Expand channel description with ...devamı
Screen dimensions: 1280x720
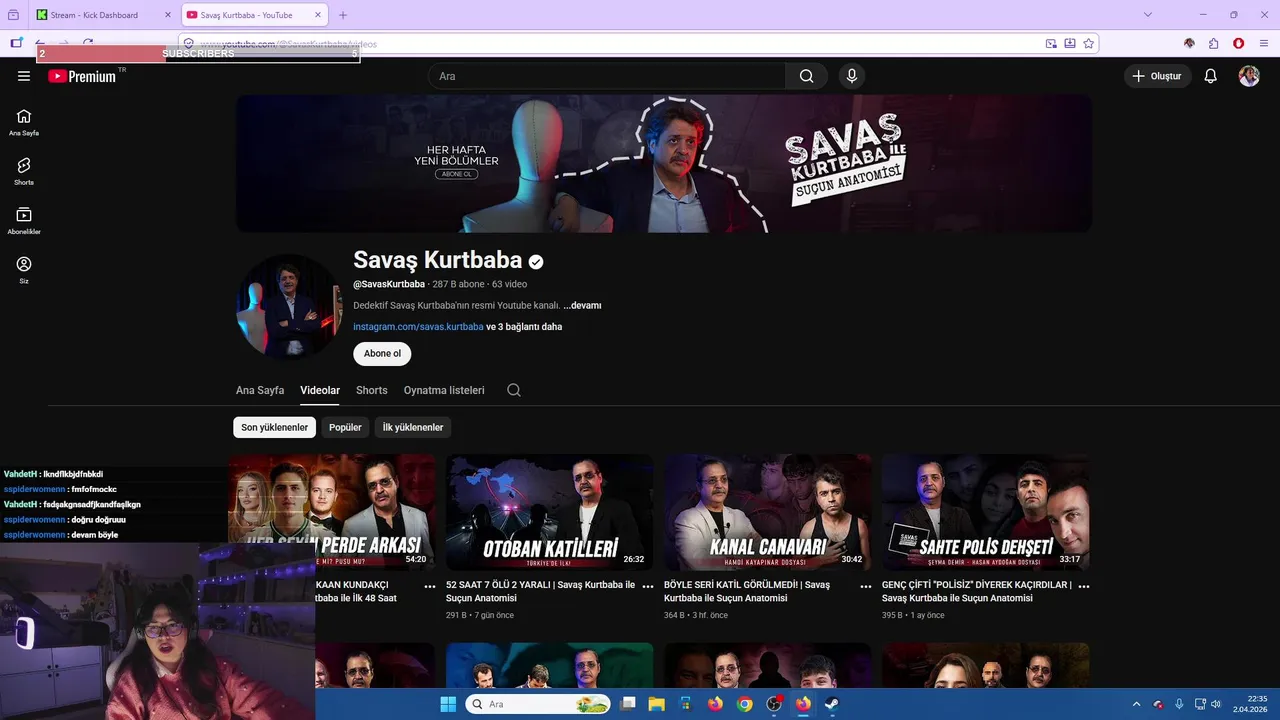[582, 305]
